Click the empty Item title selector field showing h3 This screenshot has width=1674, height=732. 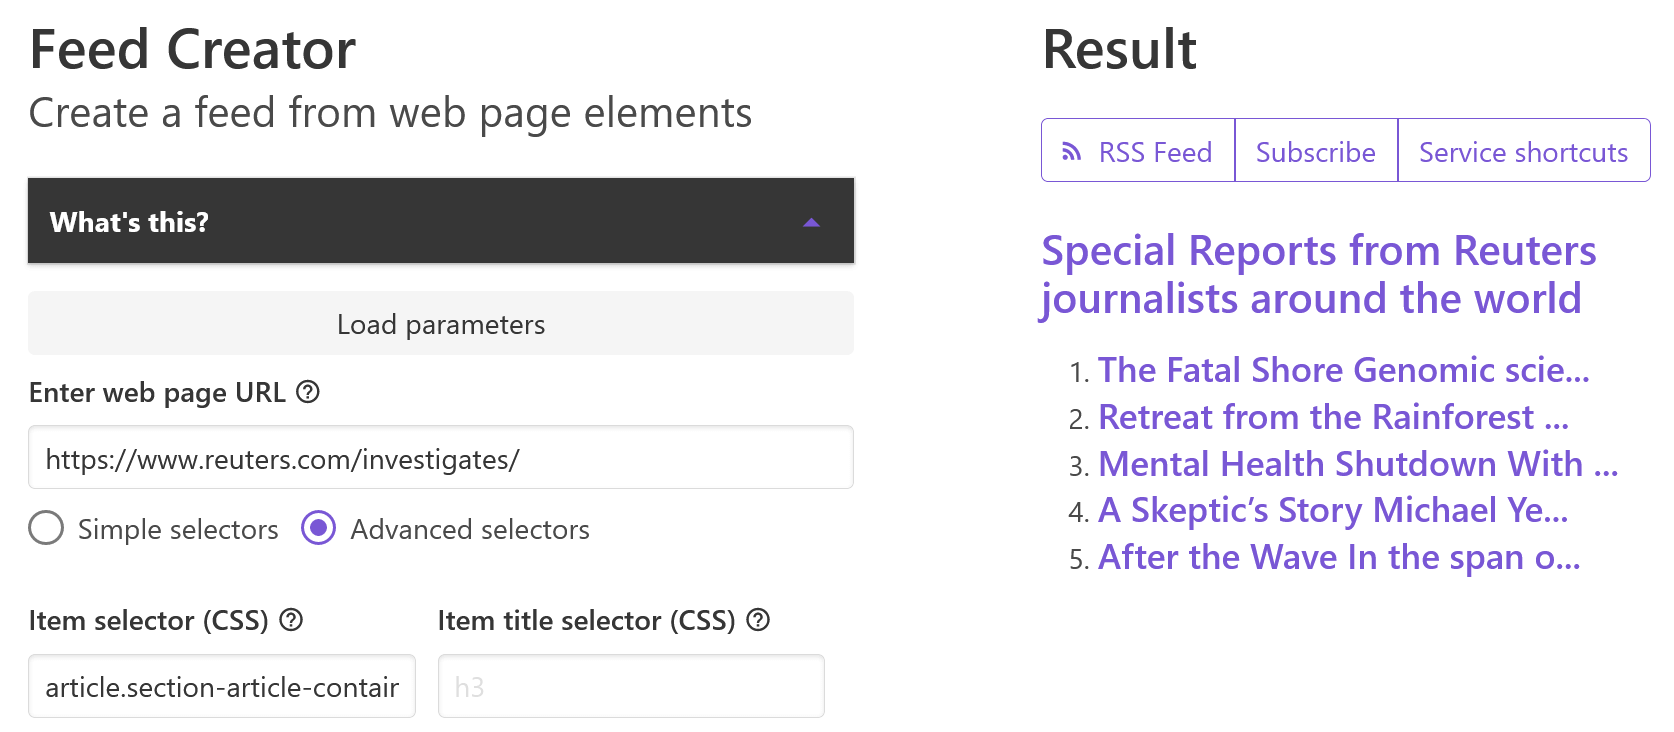630,685
